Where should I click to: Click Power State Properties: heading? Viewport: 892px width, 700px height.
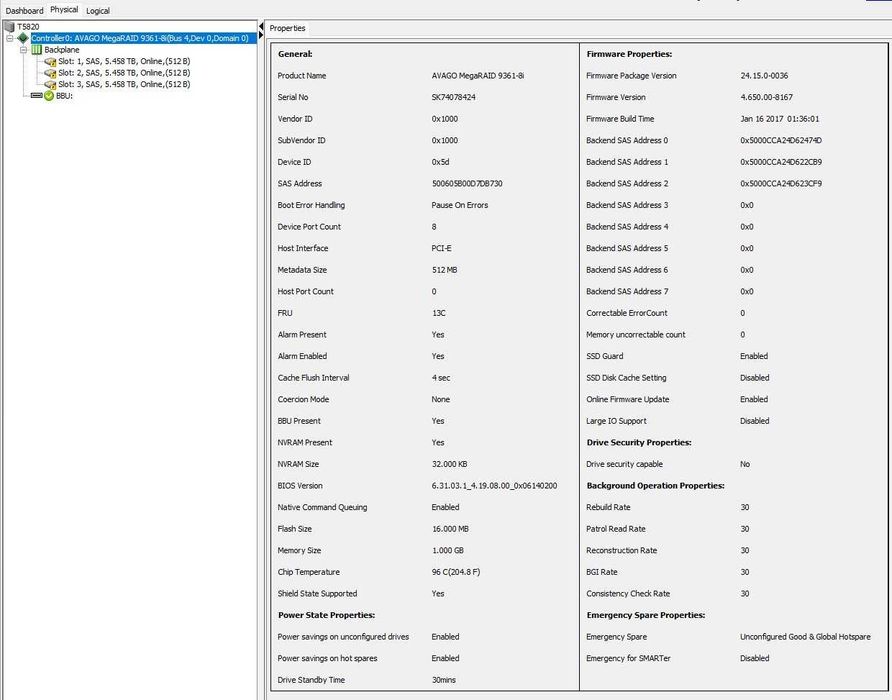click(x=326, y=615)
